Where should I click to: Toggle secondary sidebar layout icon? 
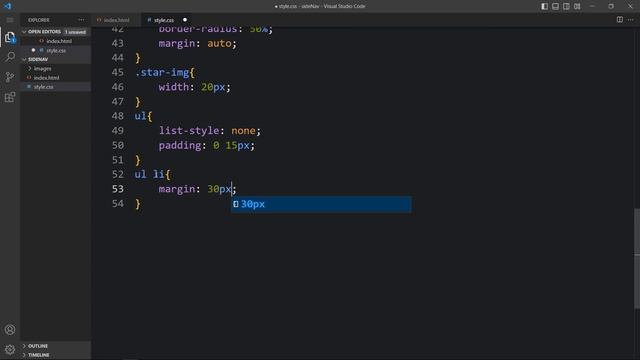(x=566, y=6)
